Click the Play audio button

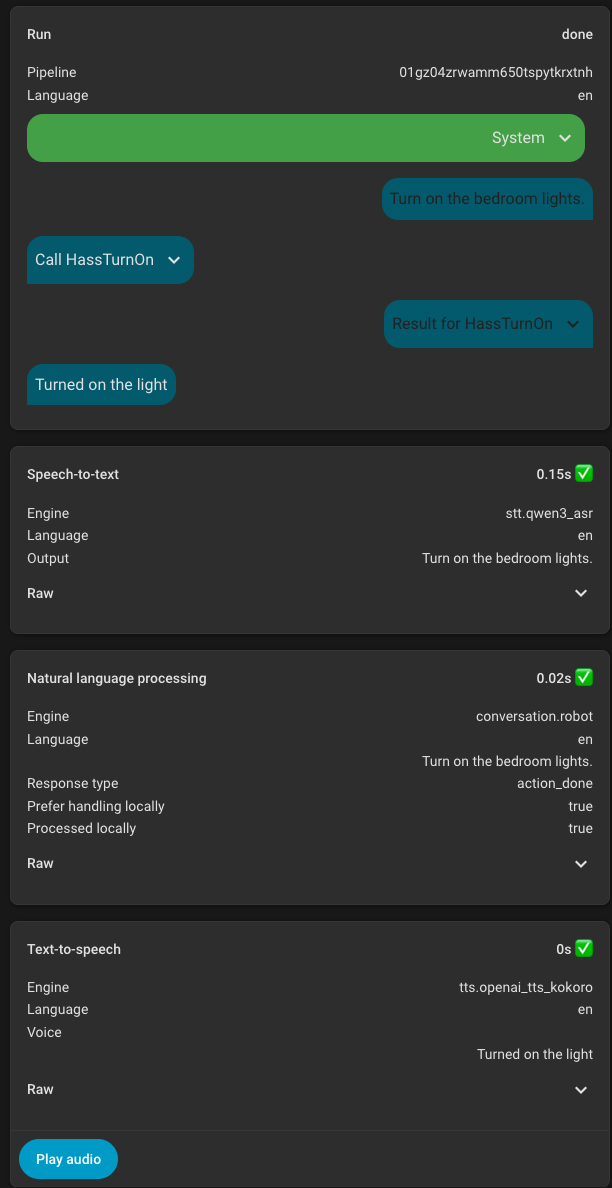68,1159
